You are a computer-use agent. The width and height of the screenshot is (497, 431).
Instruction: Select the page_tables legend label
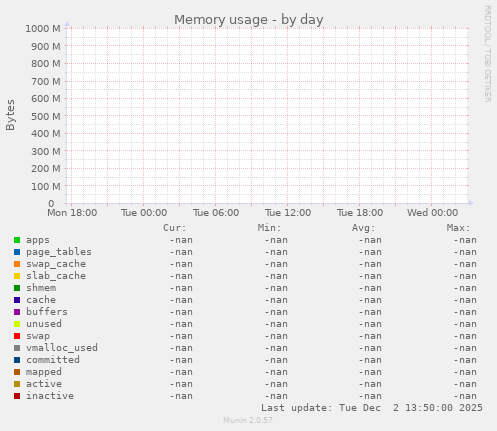coord(59,252)
